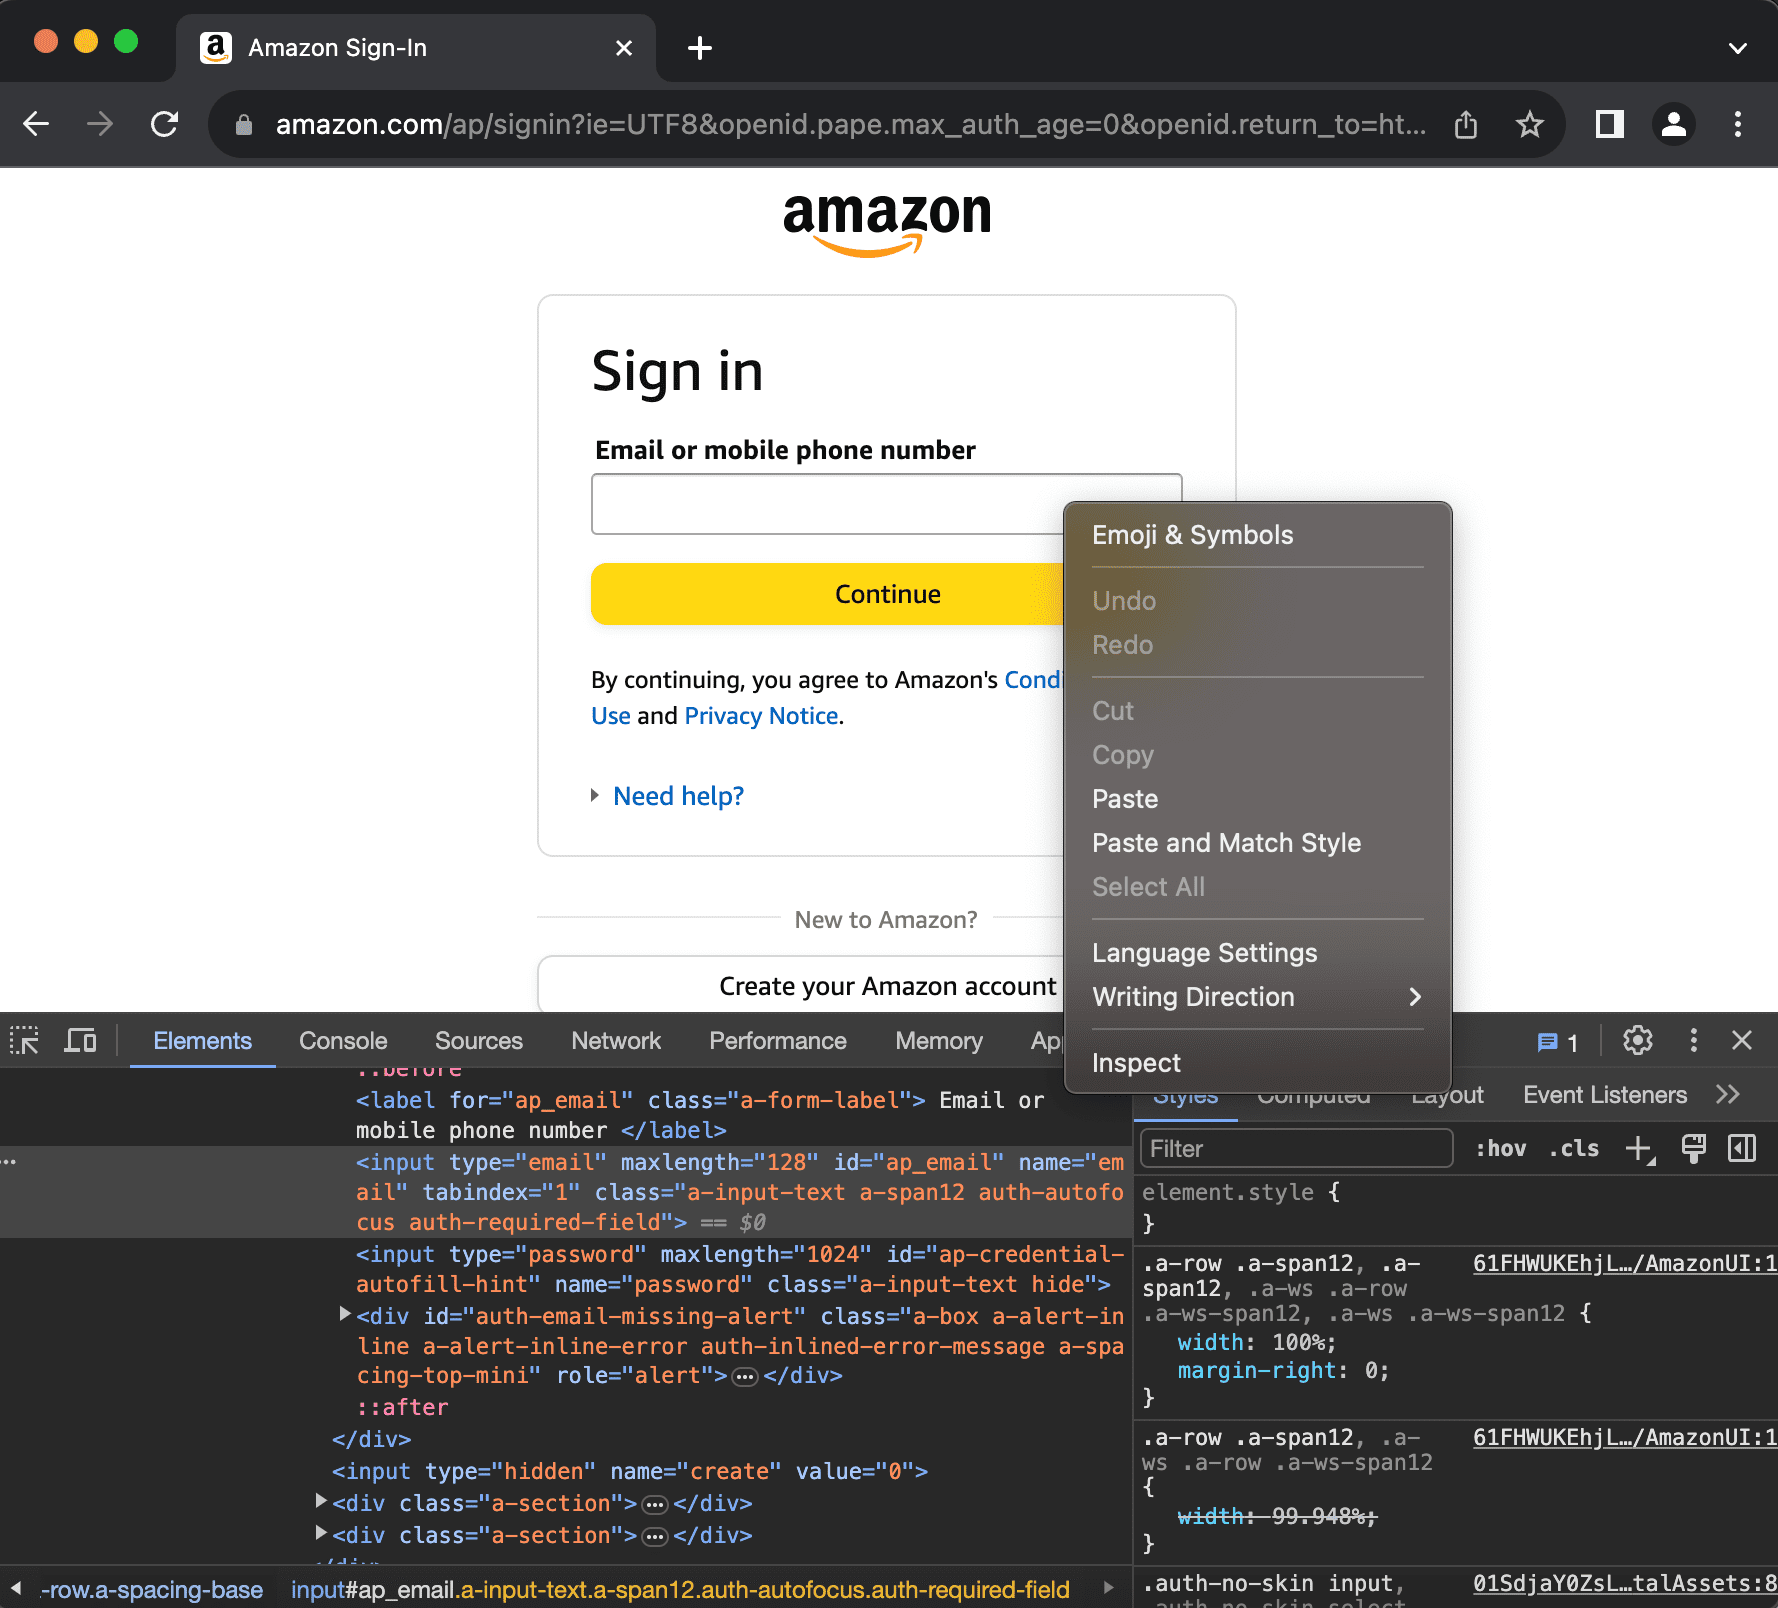Open the Event Listeners tab
1778x1608 pixels.
pyautogui.click(x=1605, y=1095)
